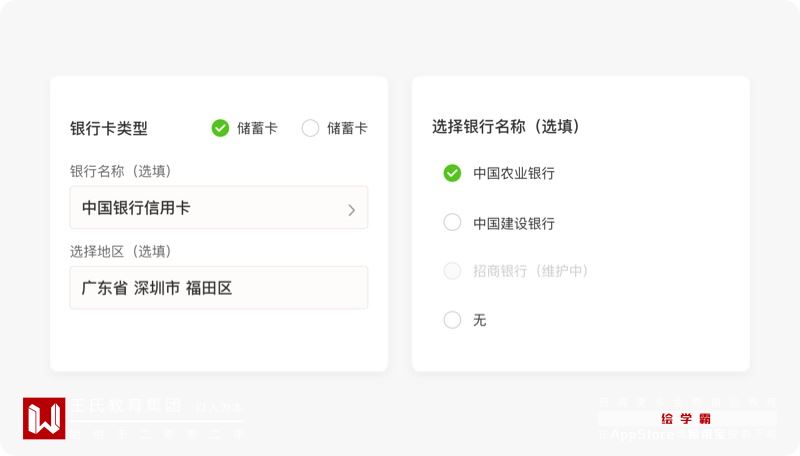This screenshot has width=800, height=456.
Task: Select the unchecked 储蓄卡 radio button
Action: click(x=310, y=128)
